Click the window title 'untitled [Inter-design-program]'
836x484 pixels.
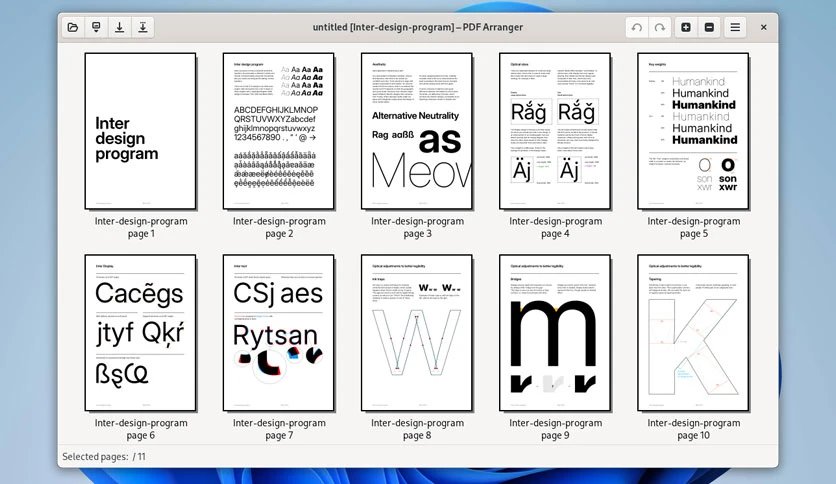click(x=383, y=27)
